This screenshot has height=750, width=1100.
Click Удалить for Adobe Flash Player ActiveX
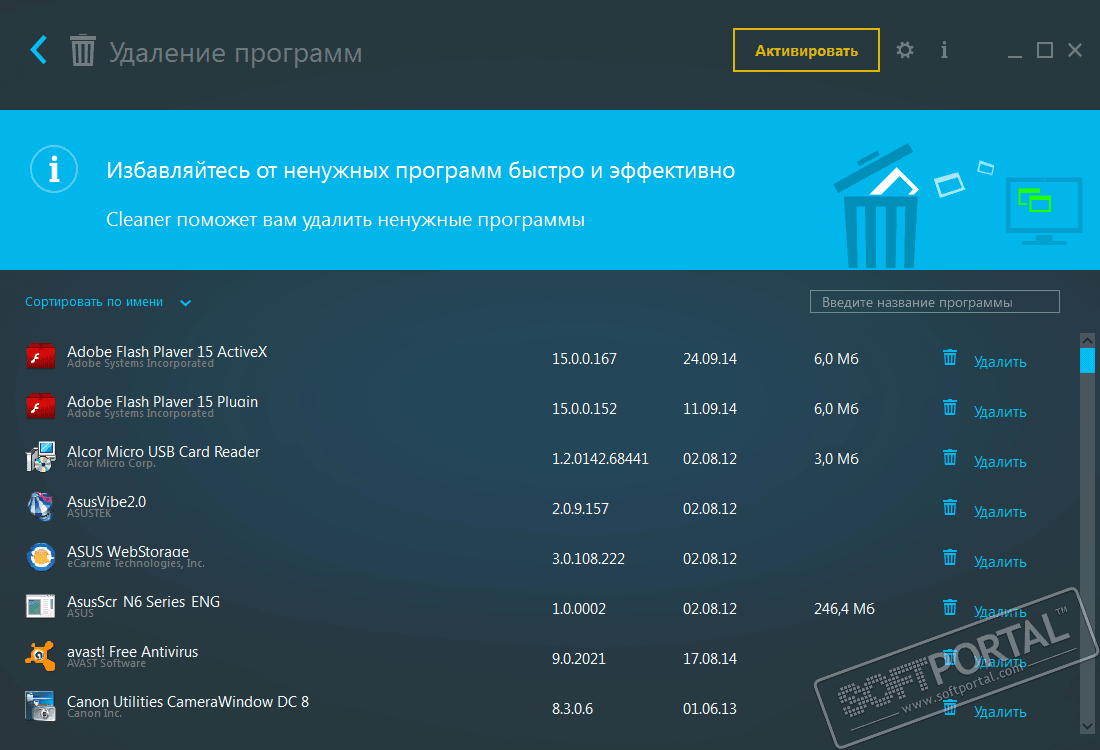point(1000,362)
